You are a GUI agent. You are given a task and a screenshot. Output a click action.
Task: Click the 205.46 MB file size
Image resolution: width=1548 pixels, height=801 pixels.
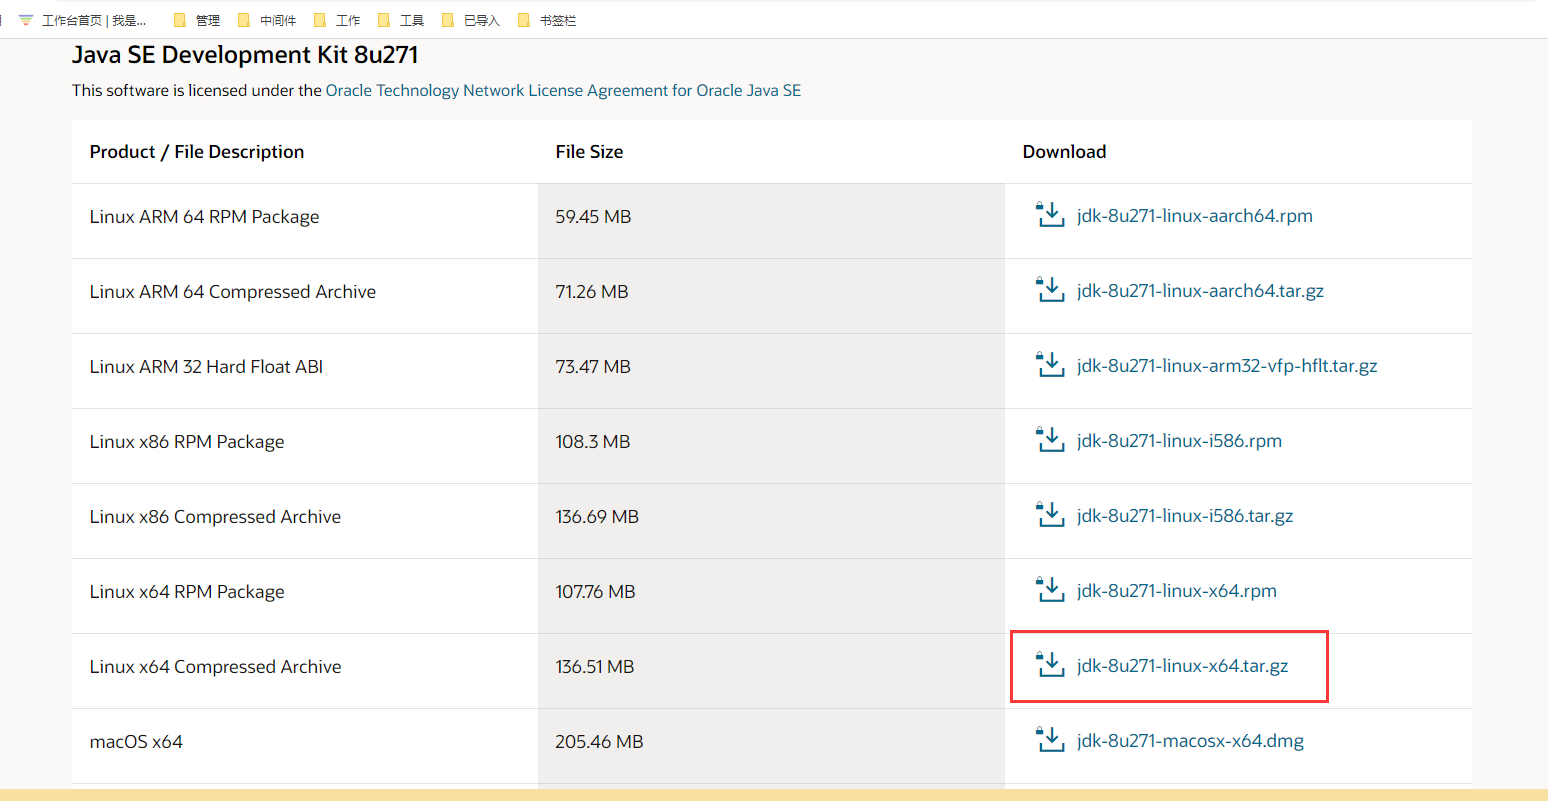(599, 742)
